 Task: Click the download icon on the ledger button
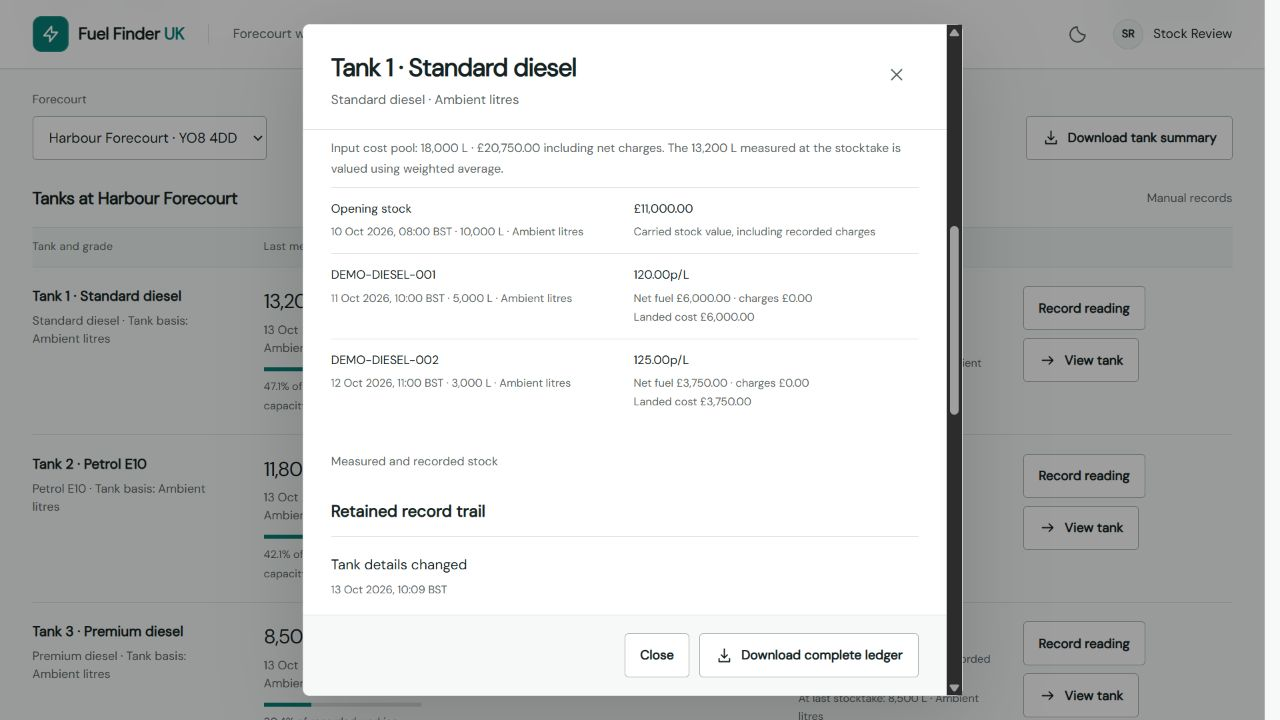[724, 655]
